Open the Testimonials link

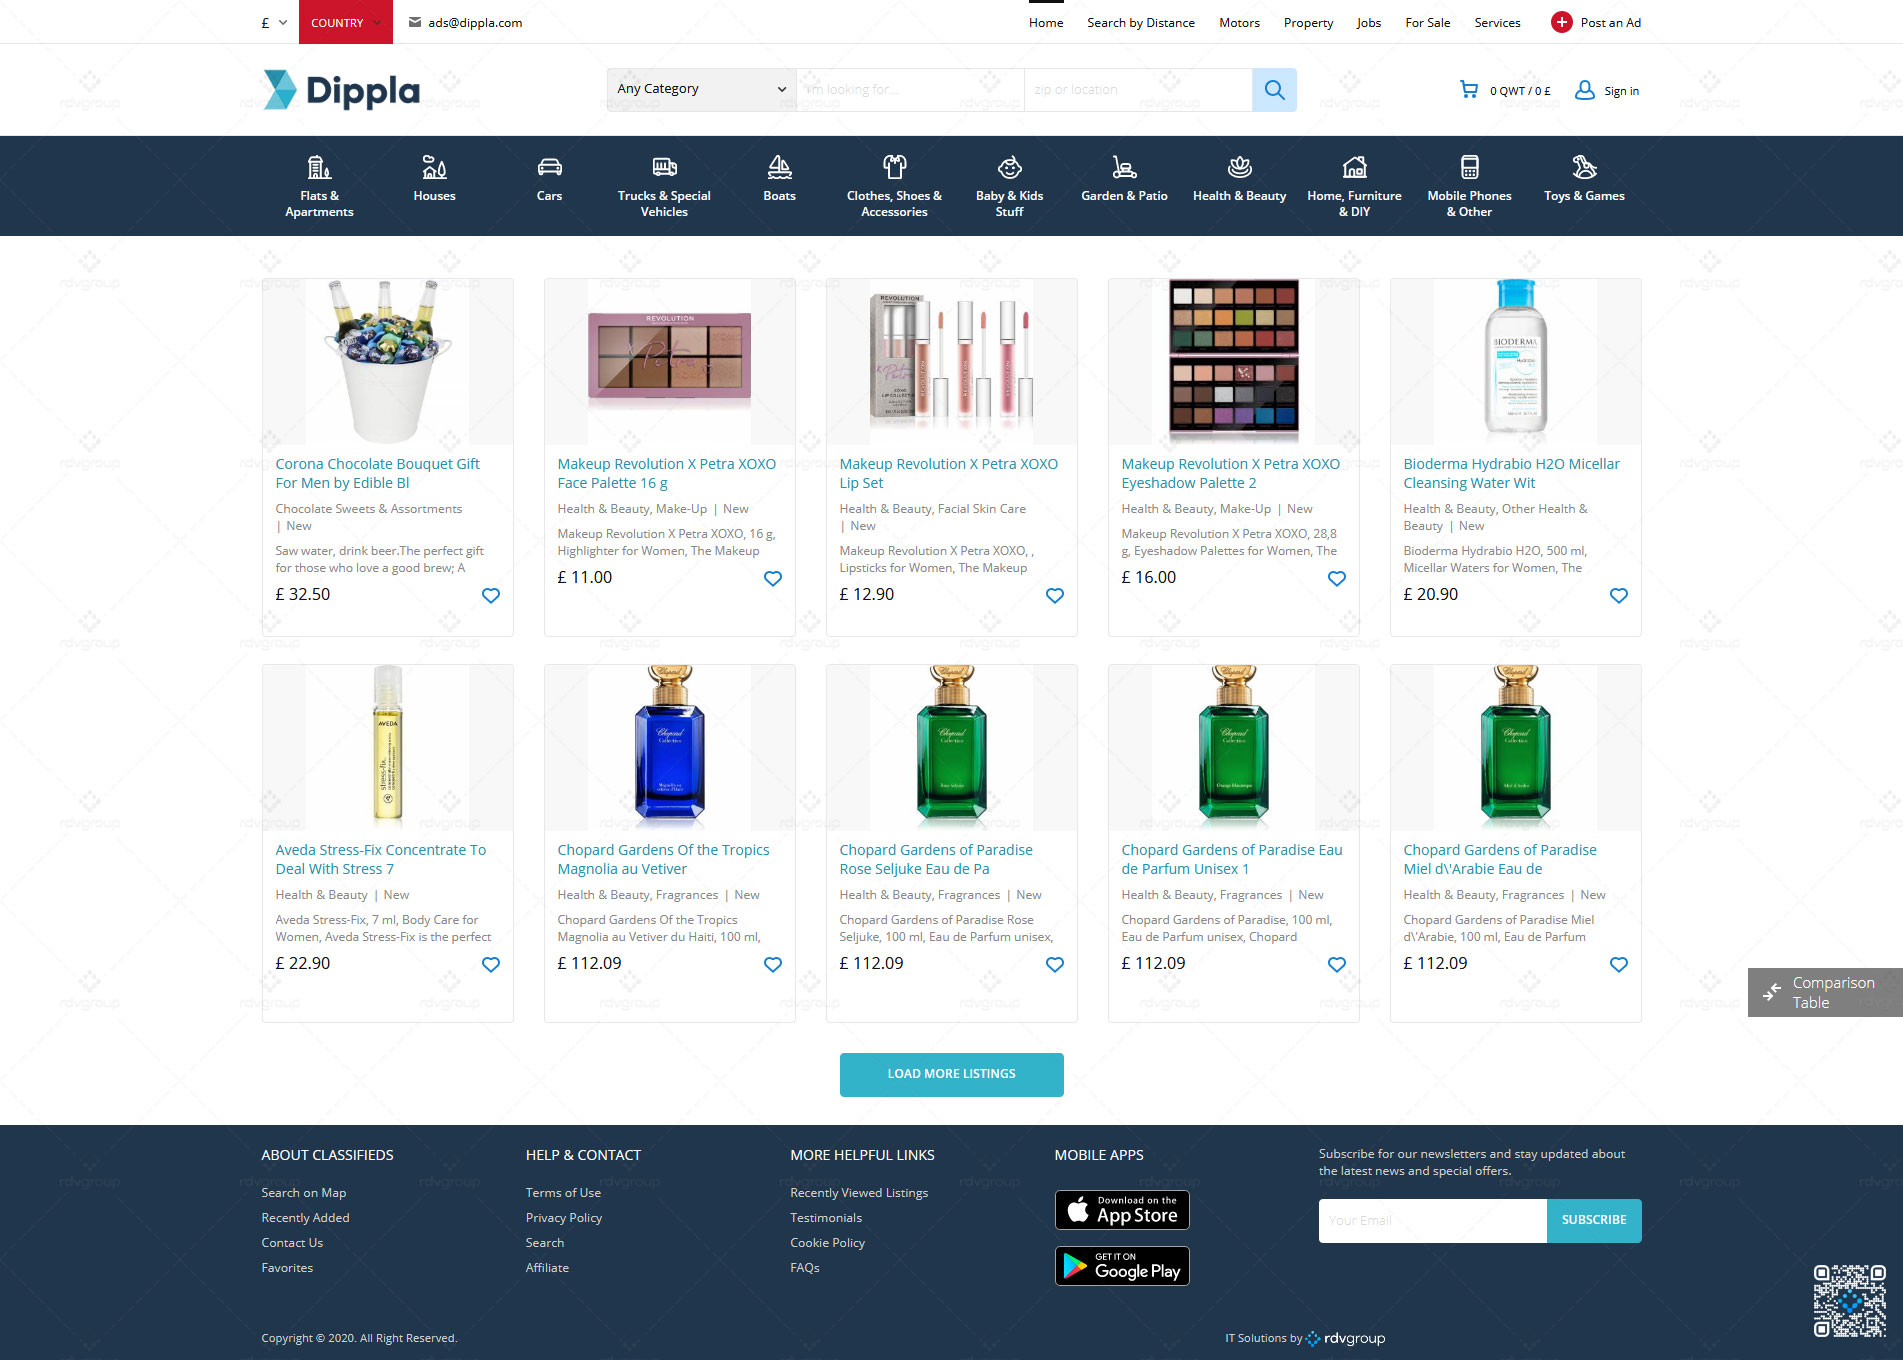[826, 1218]
